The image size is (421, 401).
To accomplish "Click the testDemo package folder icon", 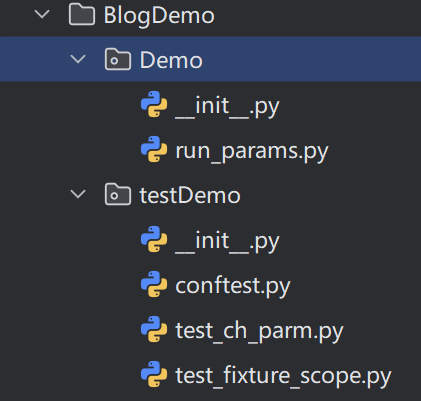I will (x=118, y=194).
